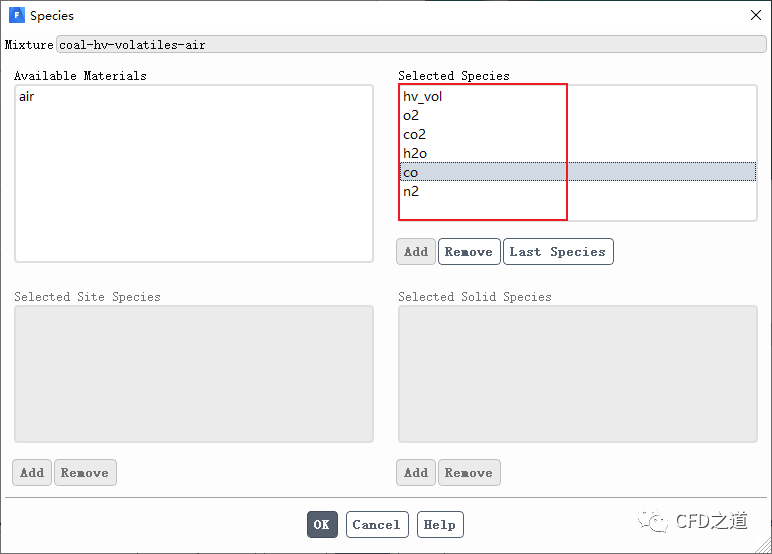Select air in Available Materials

(27, 97)
